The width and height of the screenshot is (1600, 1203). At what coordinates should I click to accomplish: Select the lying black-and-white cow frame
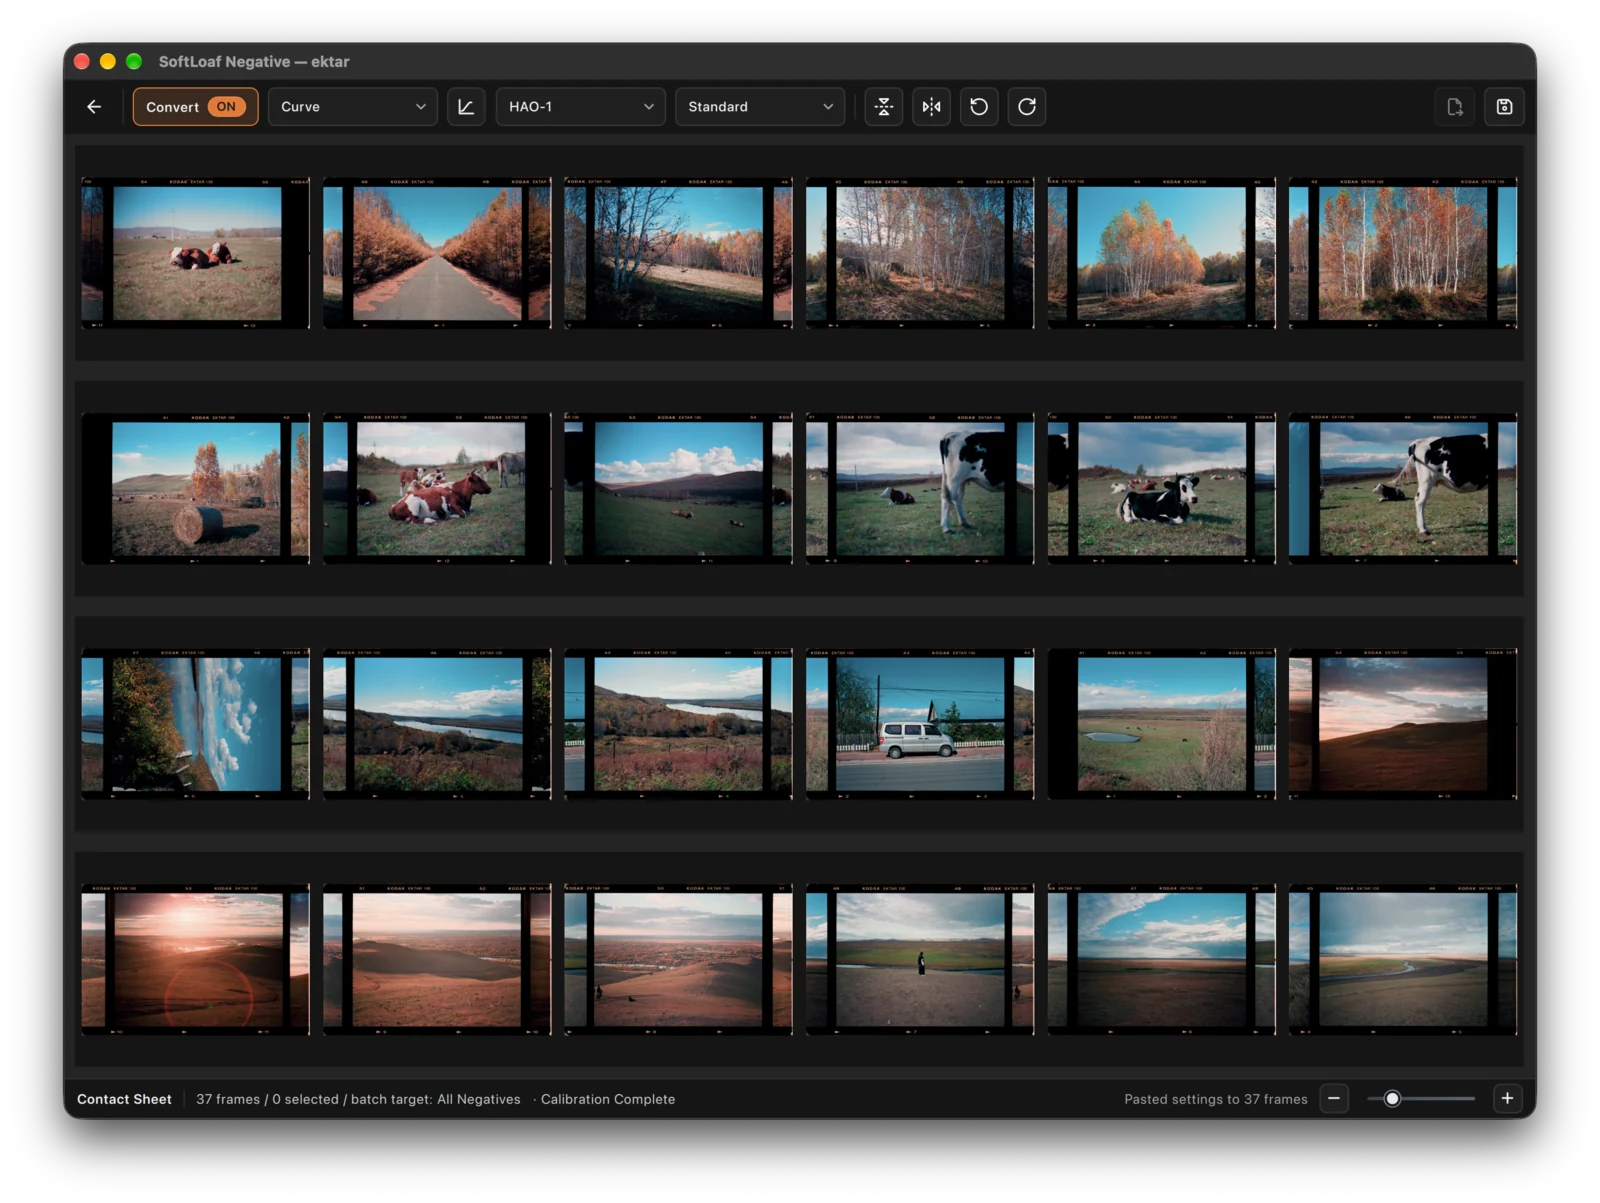[1162, 488]
